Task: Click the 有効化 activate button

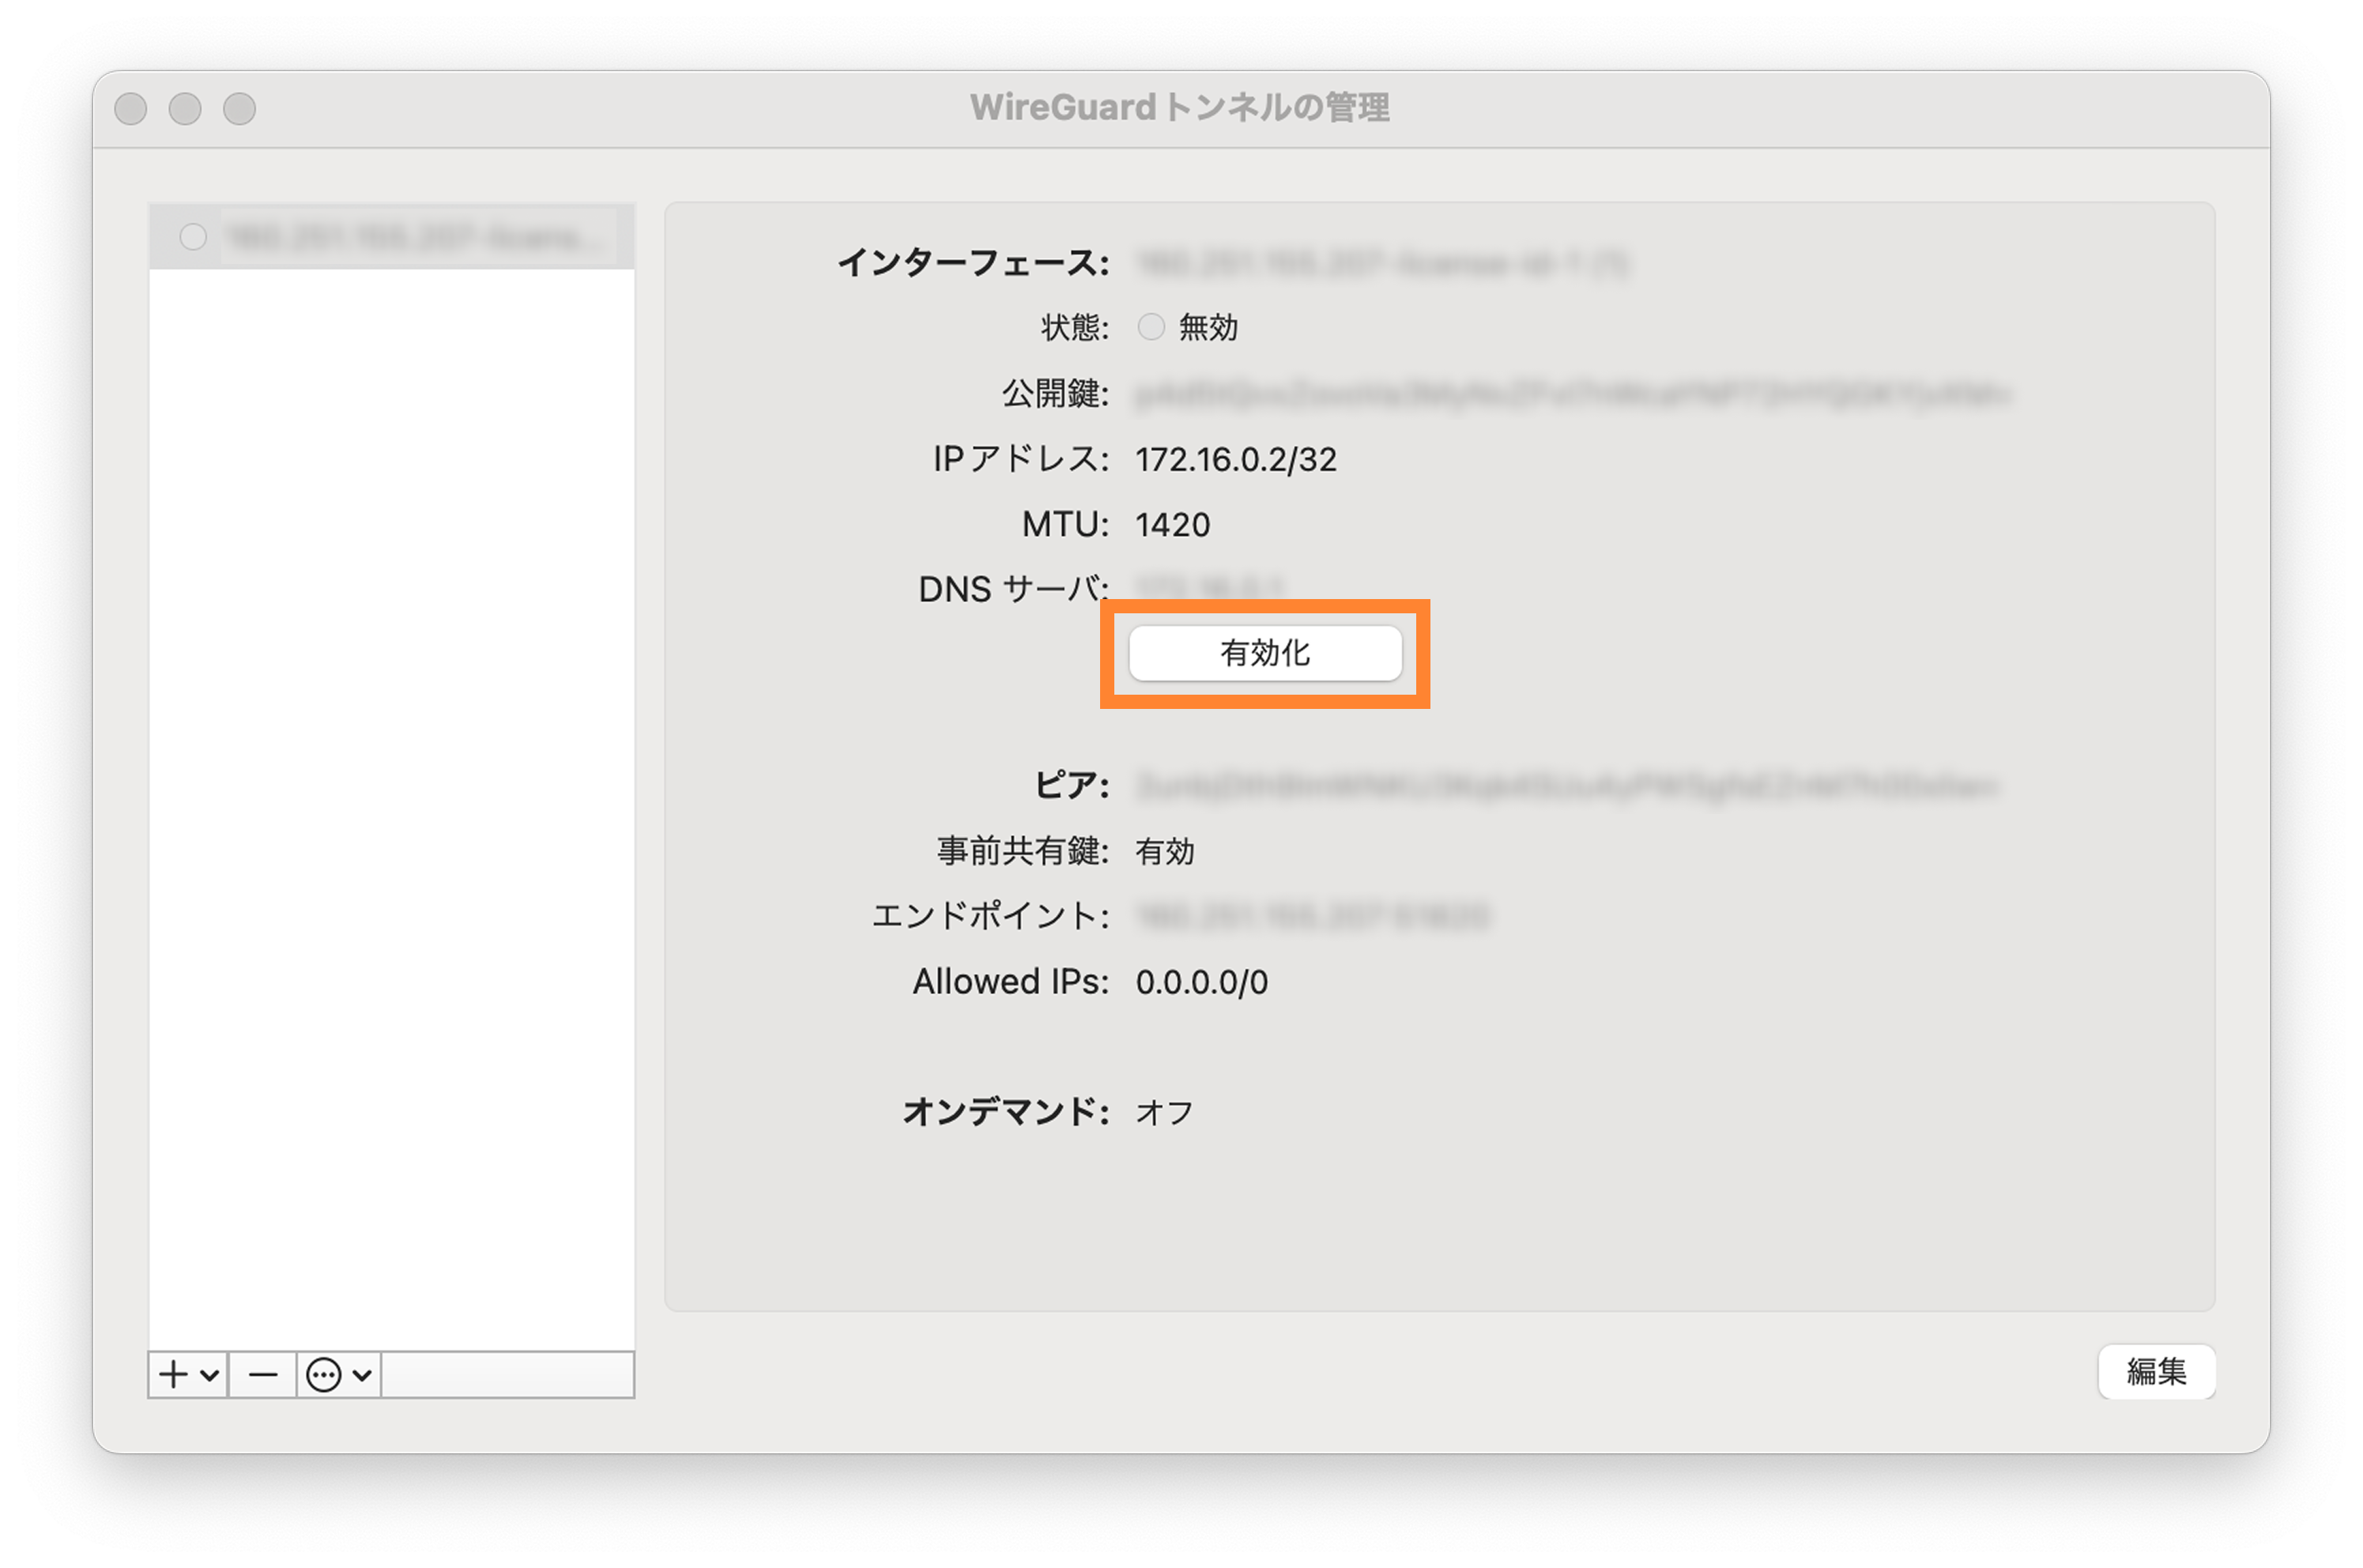Action: click(x=1265, y=653)
